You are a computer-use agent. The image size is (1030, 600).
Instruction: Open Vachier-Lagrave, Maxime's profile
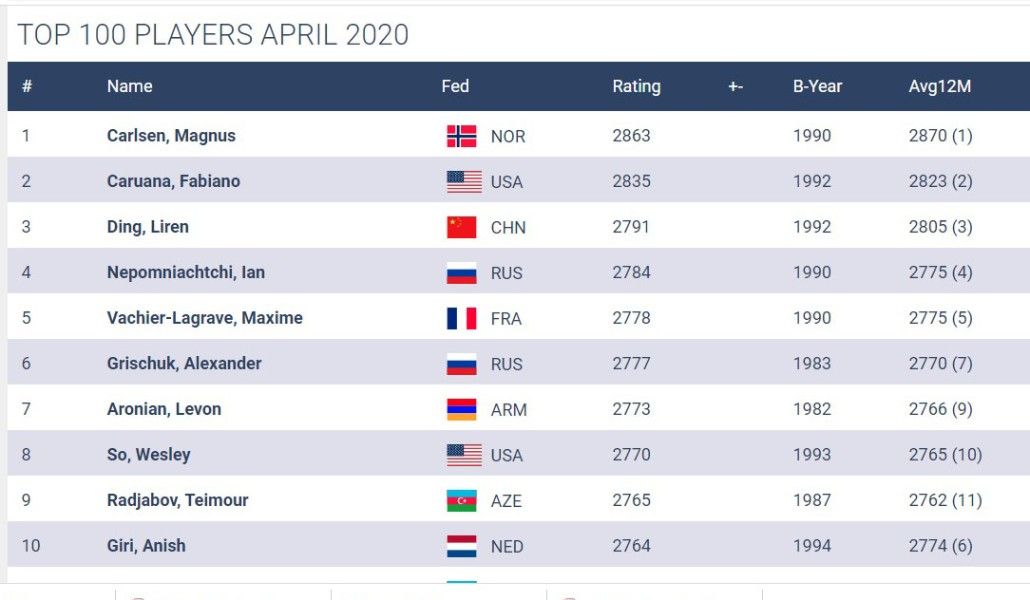point(204,318)
